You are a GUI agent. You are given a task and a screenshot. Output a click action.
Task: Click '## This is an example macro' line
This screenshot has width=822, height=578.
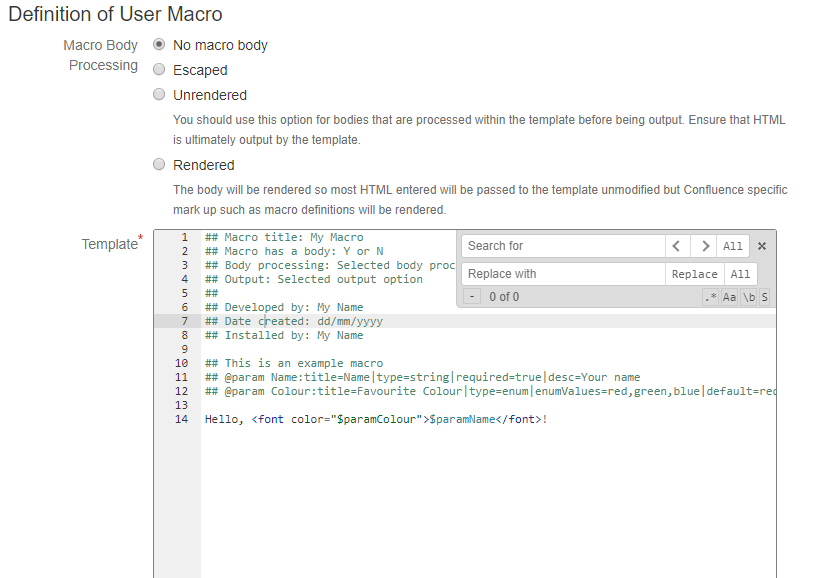click(294, 363)
